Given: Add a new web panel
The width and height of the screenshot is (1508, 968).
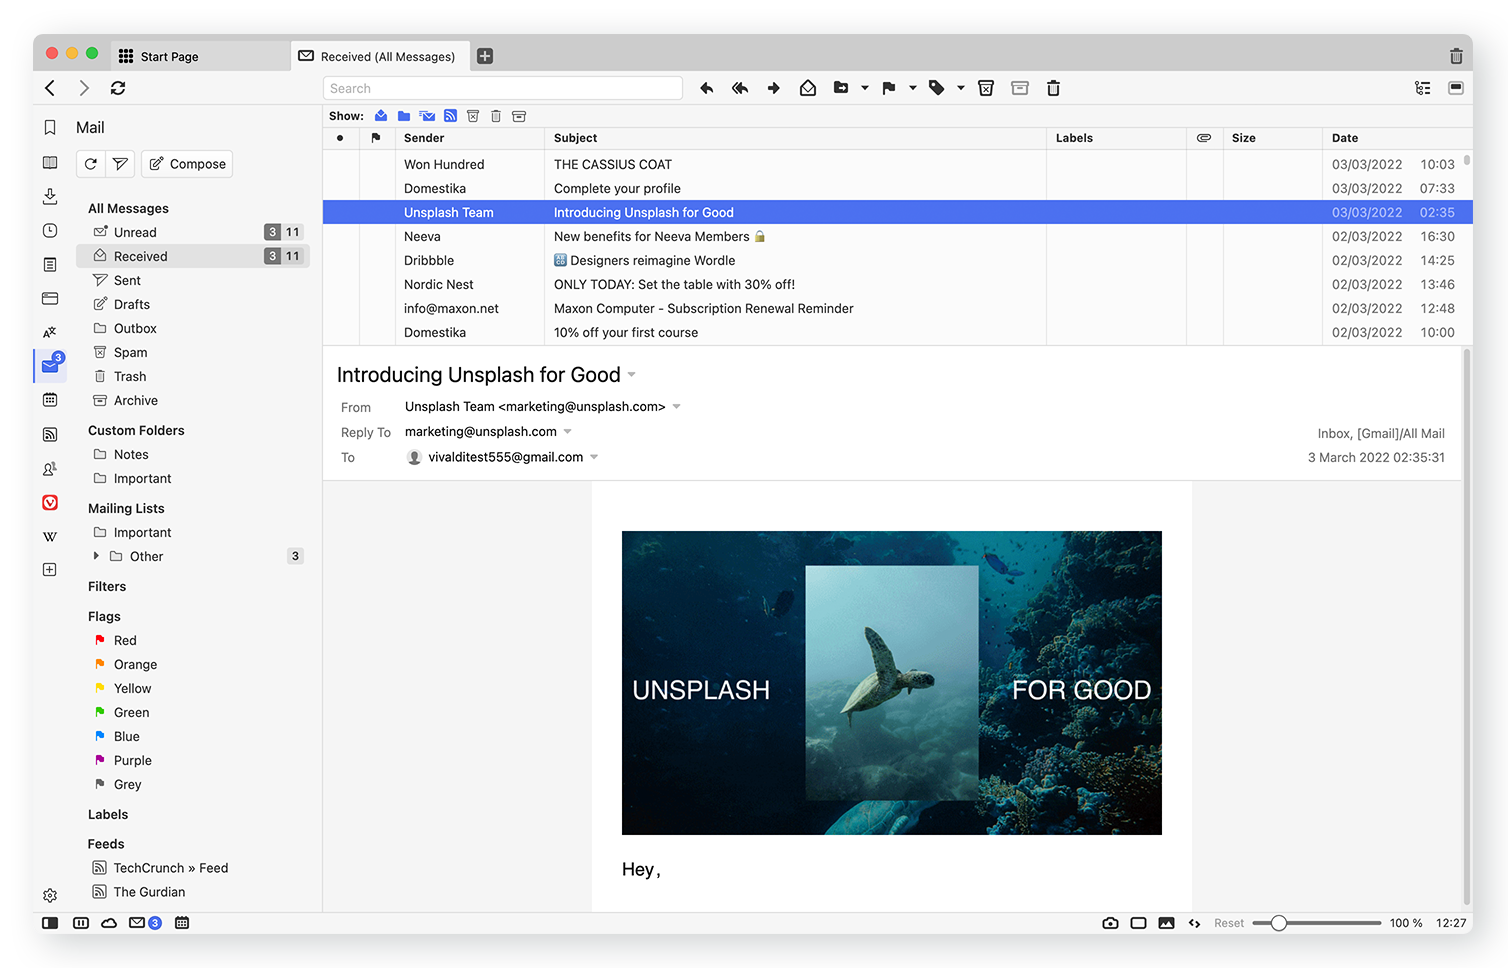Looking at the screenshot, I should click(x=50, y=570).
